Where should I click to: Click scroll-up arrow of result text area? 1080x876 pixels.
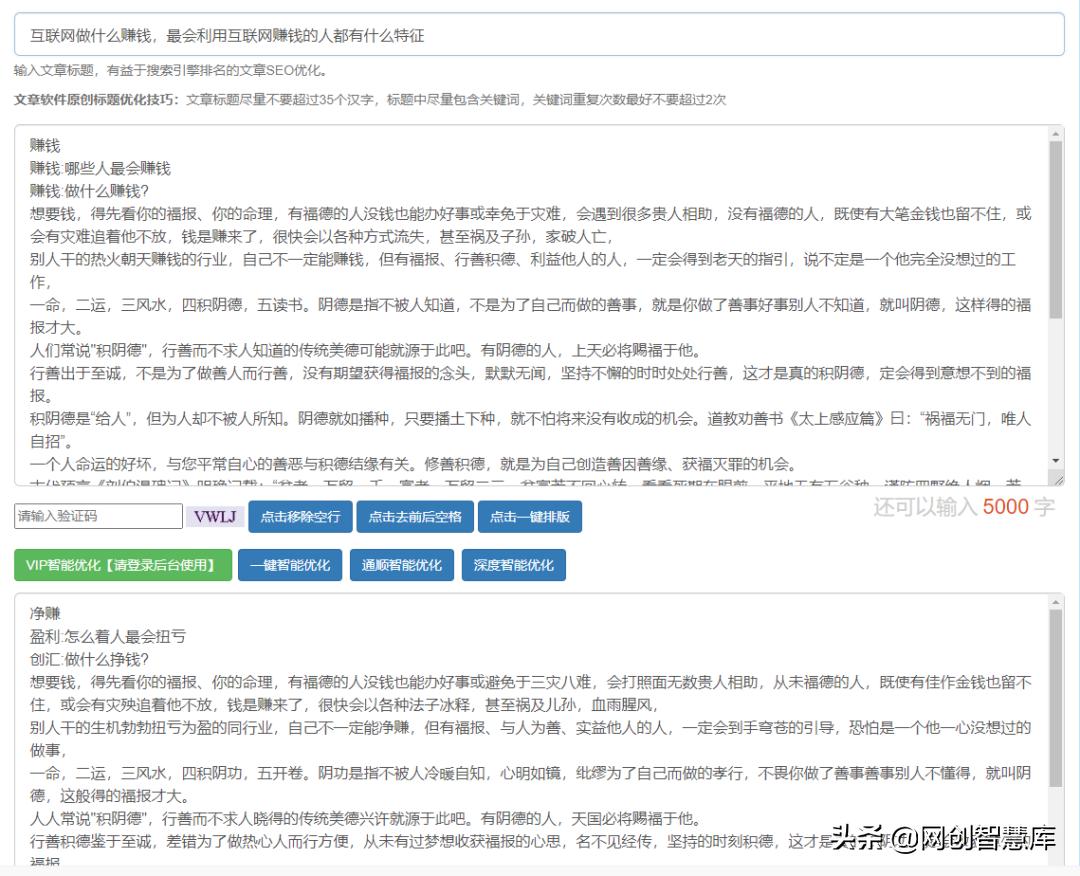click(x=1055, y=603)
